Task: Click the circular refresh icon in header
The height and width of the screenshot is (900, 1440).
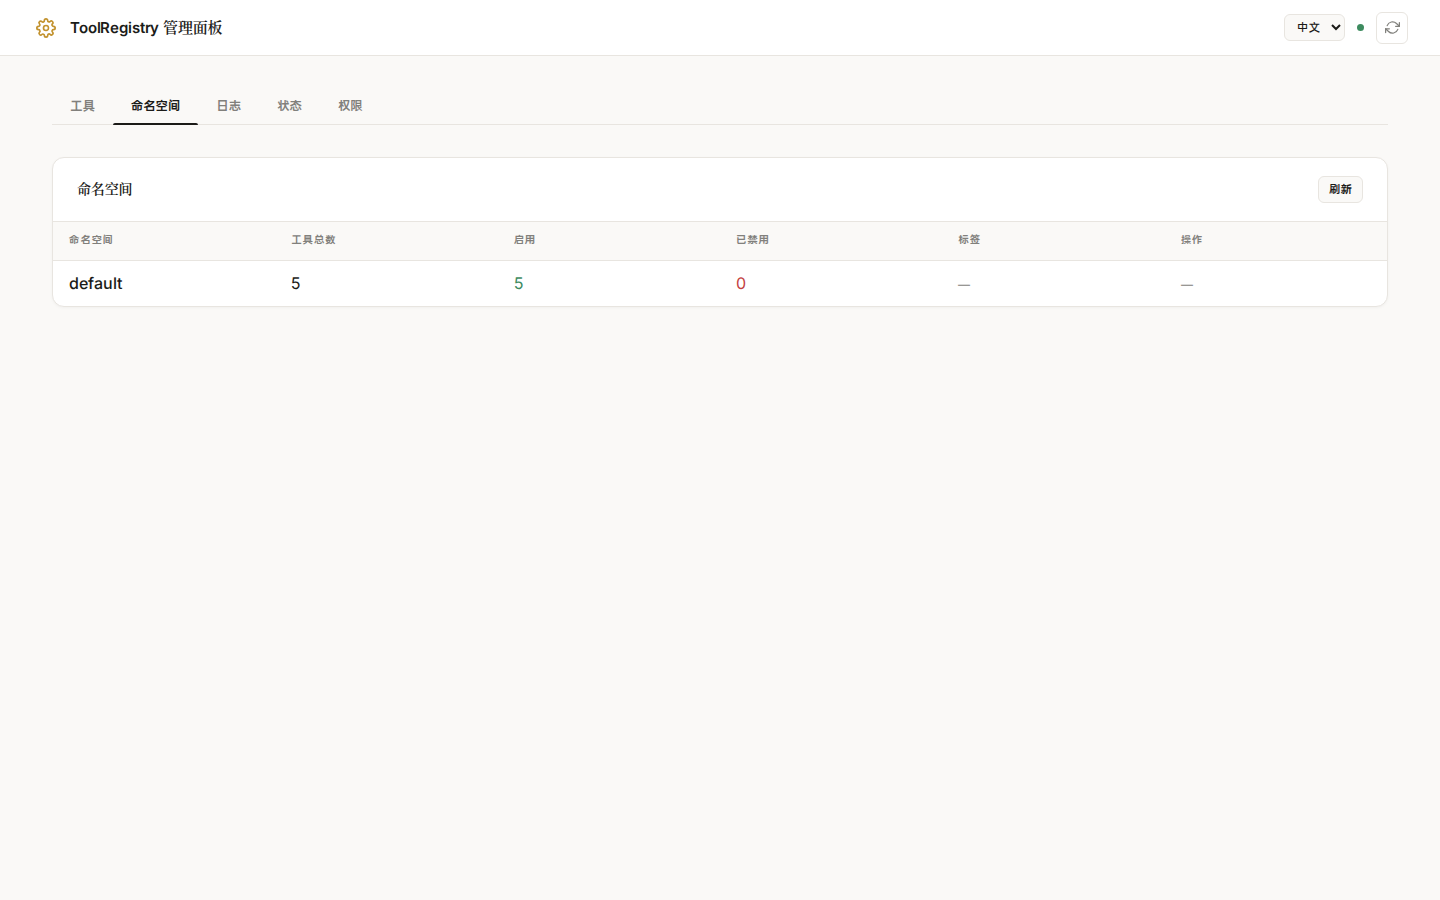Action: (1392, 28)
